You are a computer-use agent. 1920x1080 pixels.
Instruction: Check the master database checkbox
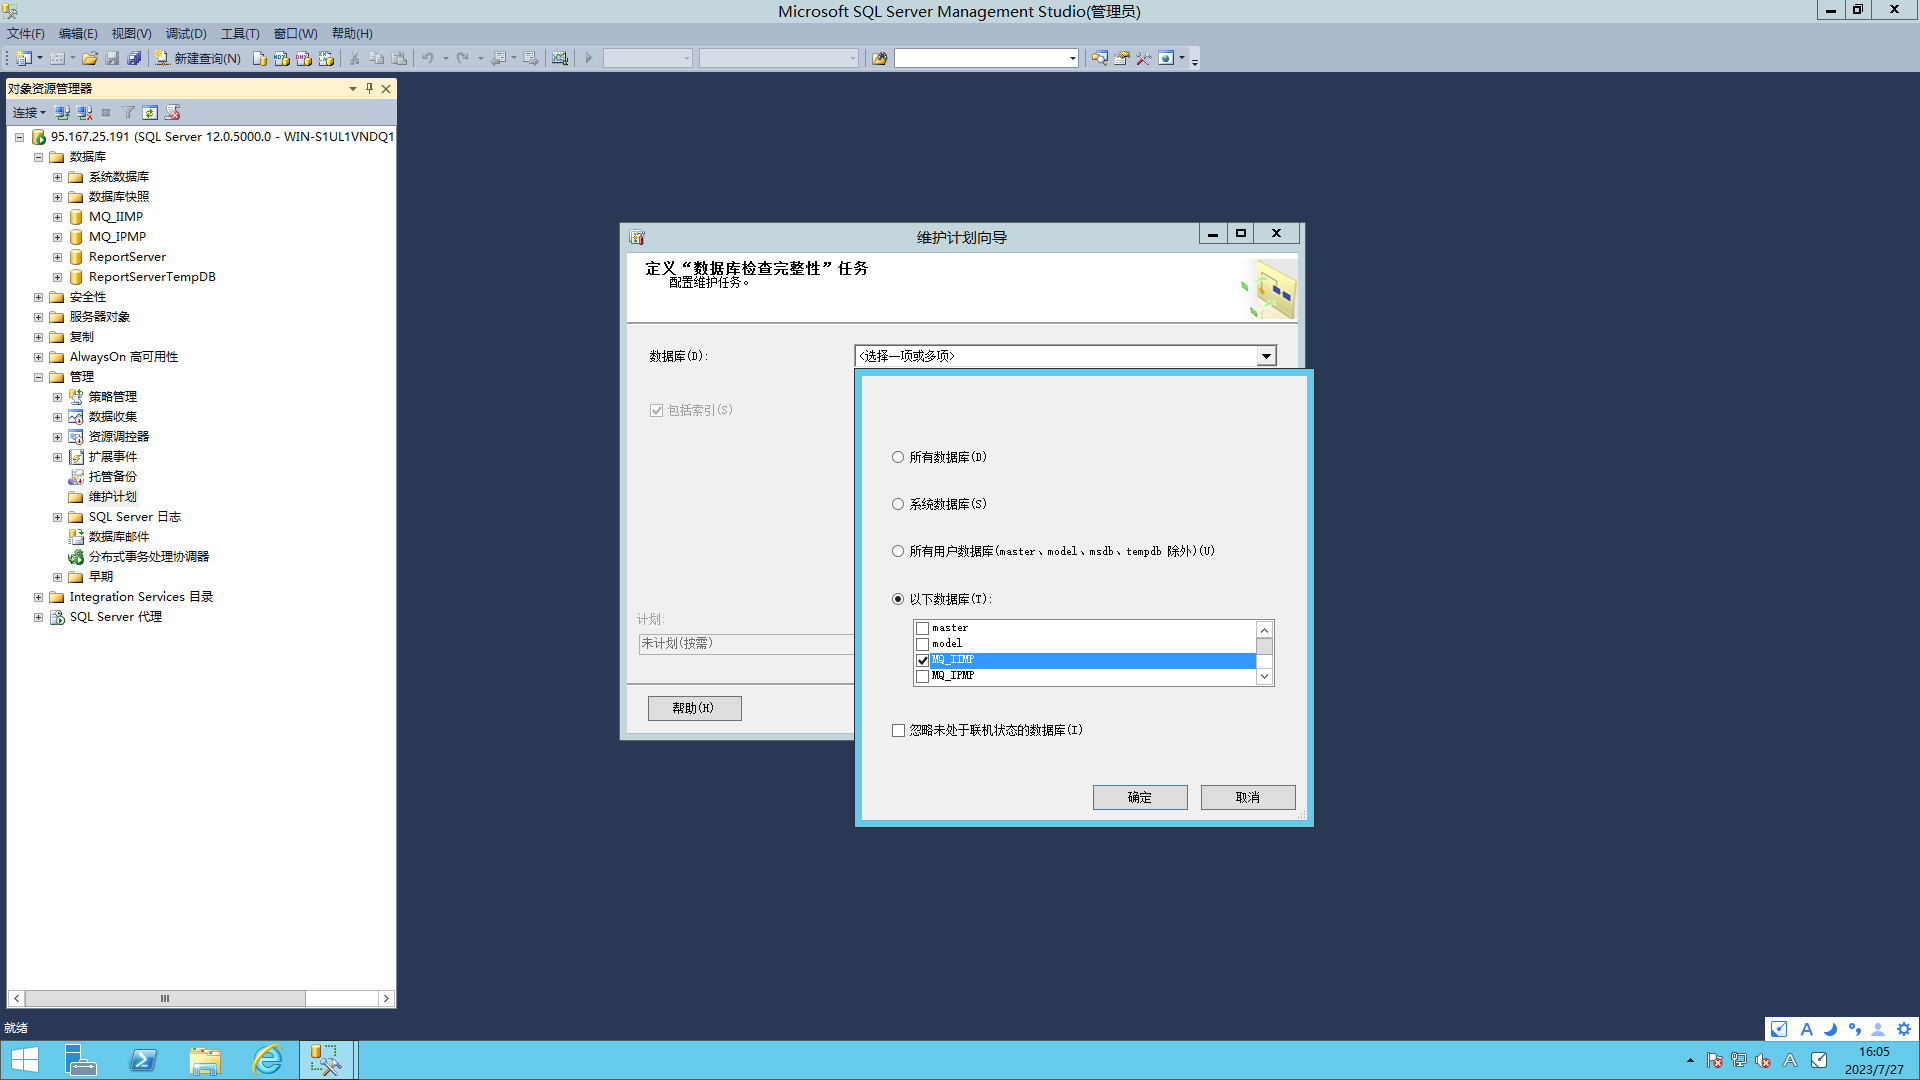pos(923,628)
